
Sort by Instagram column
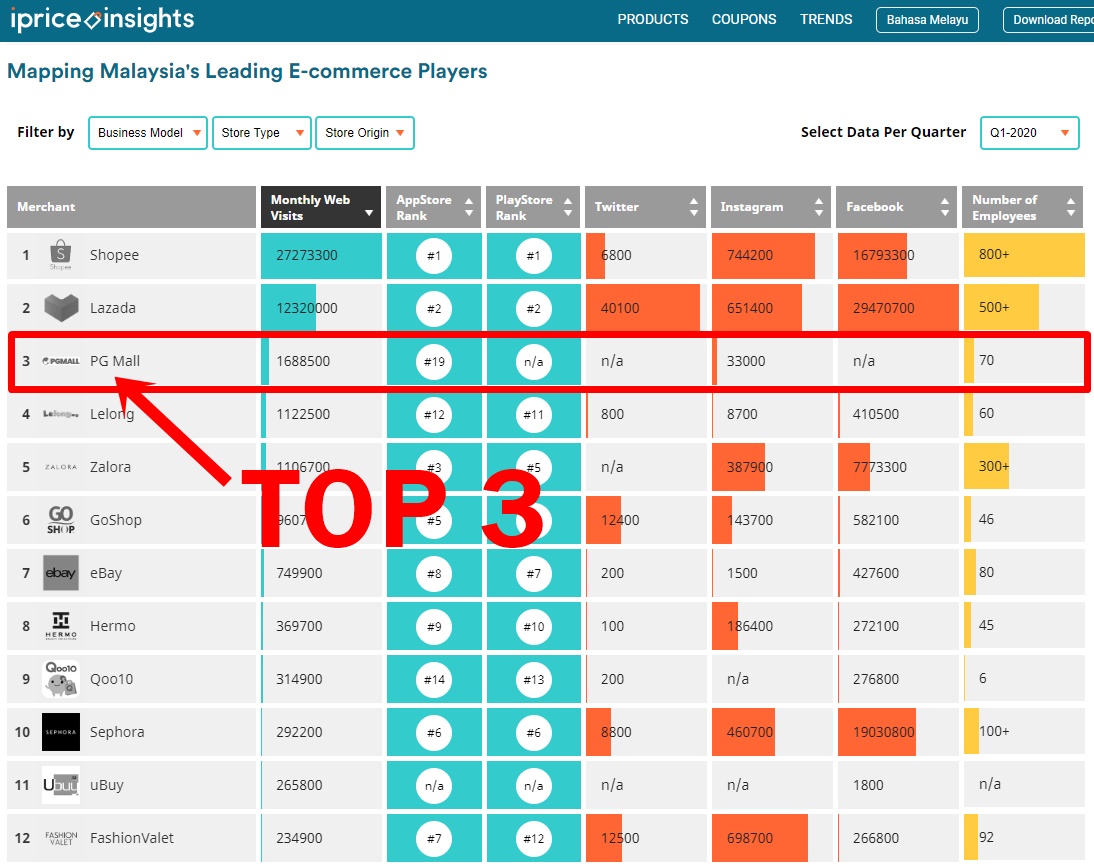tap(771, 207)
